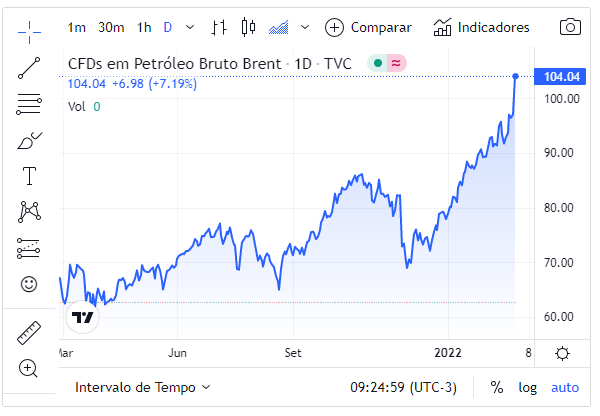This screenshot has width=600, height=416.
Task: Choose the brush drawing tool
Action: [29, 141]
